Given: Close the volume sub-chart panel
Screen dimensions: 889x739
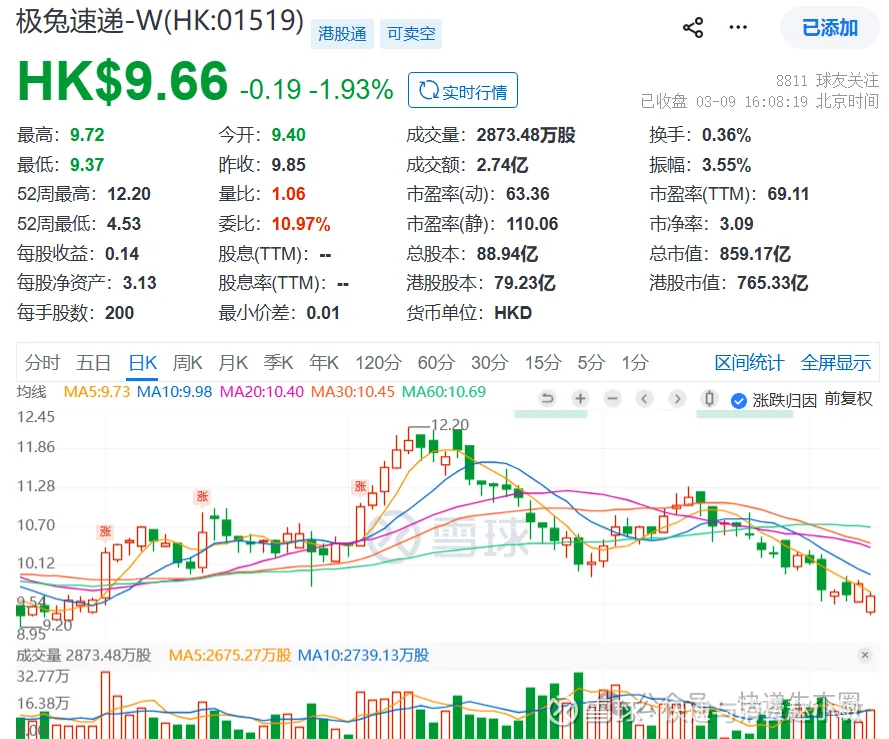Looking at the screenshot, I should point(865,655).
